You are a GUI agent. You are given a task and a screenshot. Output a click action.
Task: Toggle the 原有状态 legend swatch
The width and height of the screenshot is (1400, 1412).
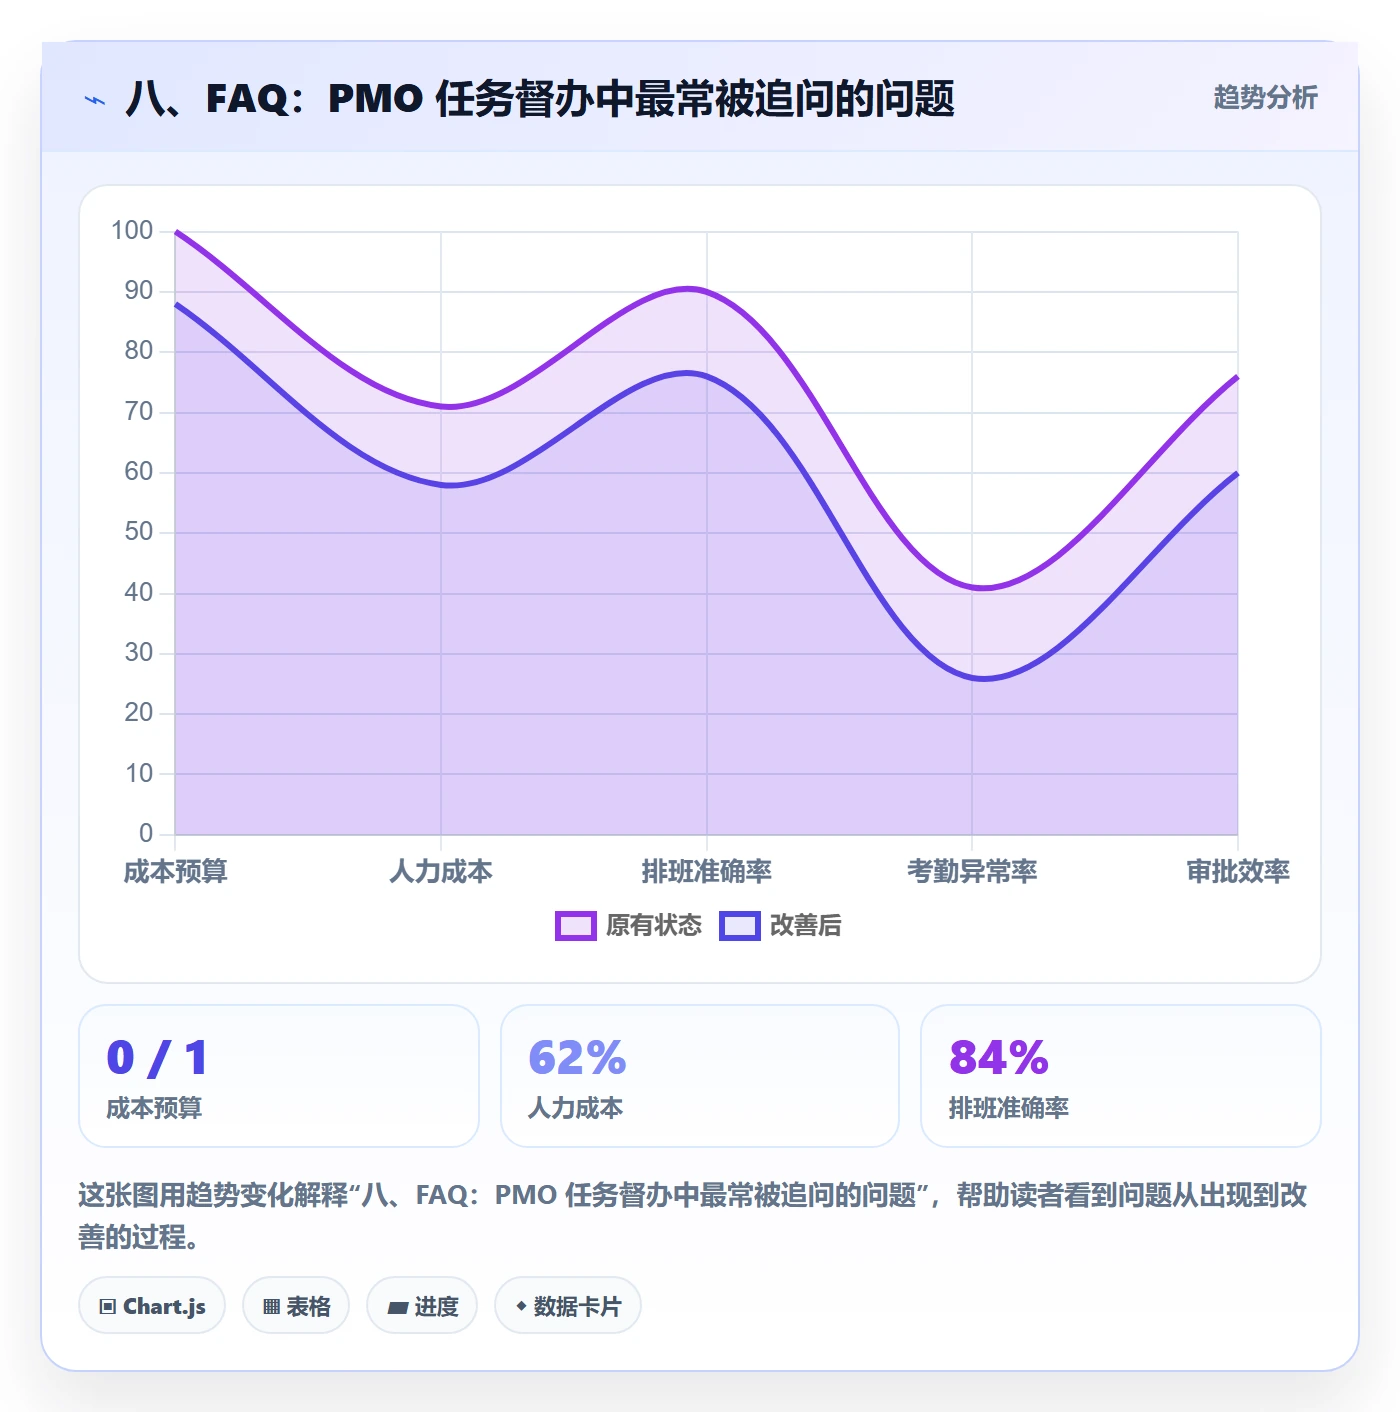tap(576, 926)
